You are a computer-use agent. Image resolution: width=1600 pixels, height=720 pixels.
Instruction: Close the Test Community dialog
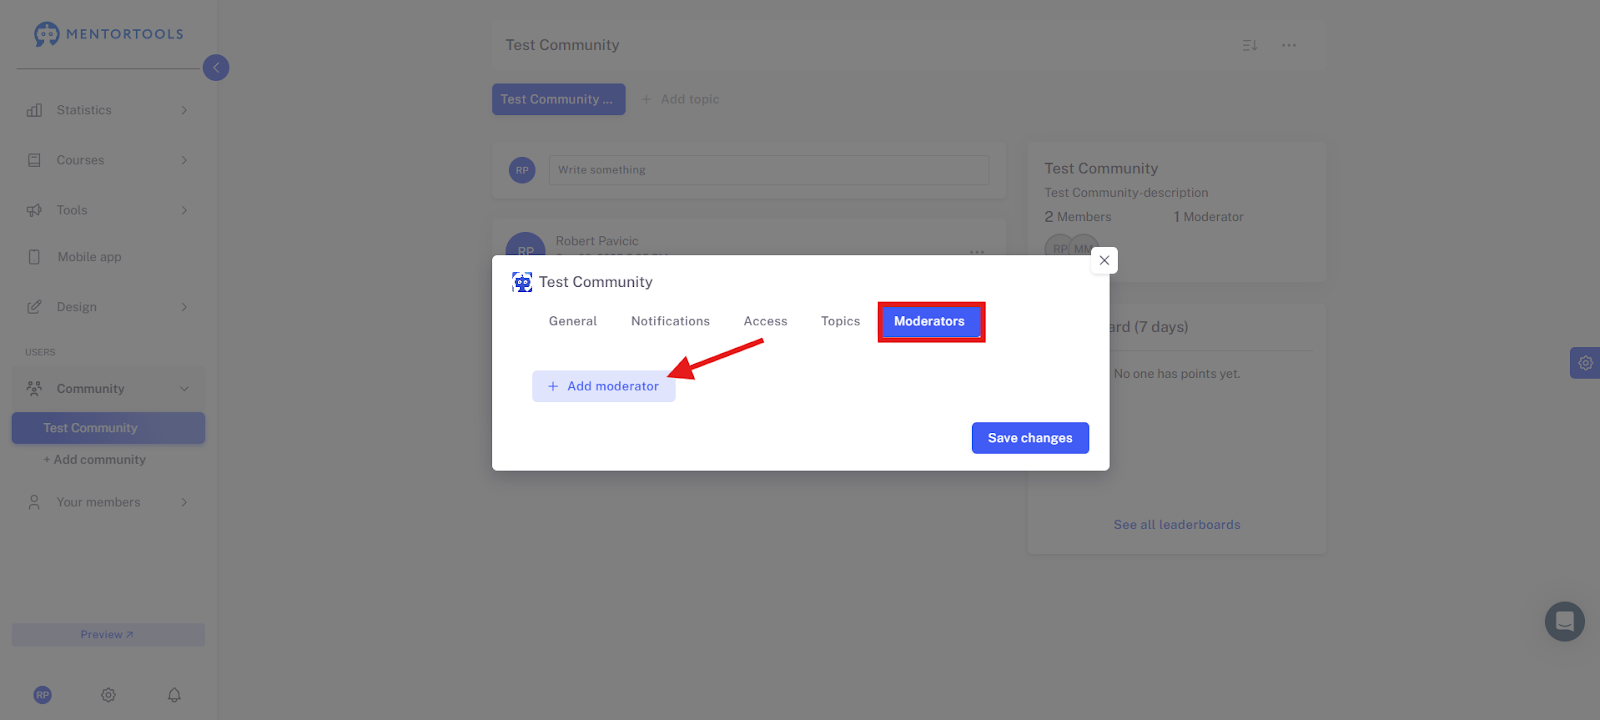[x=1104, y=260]
